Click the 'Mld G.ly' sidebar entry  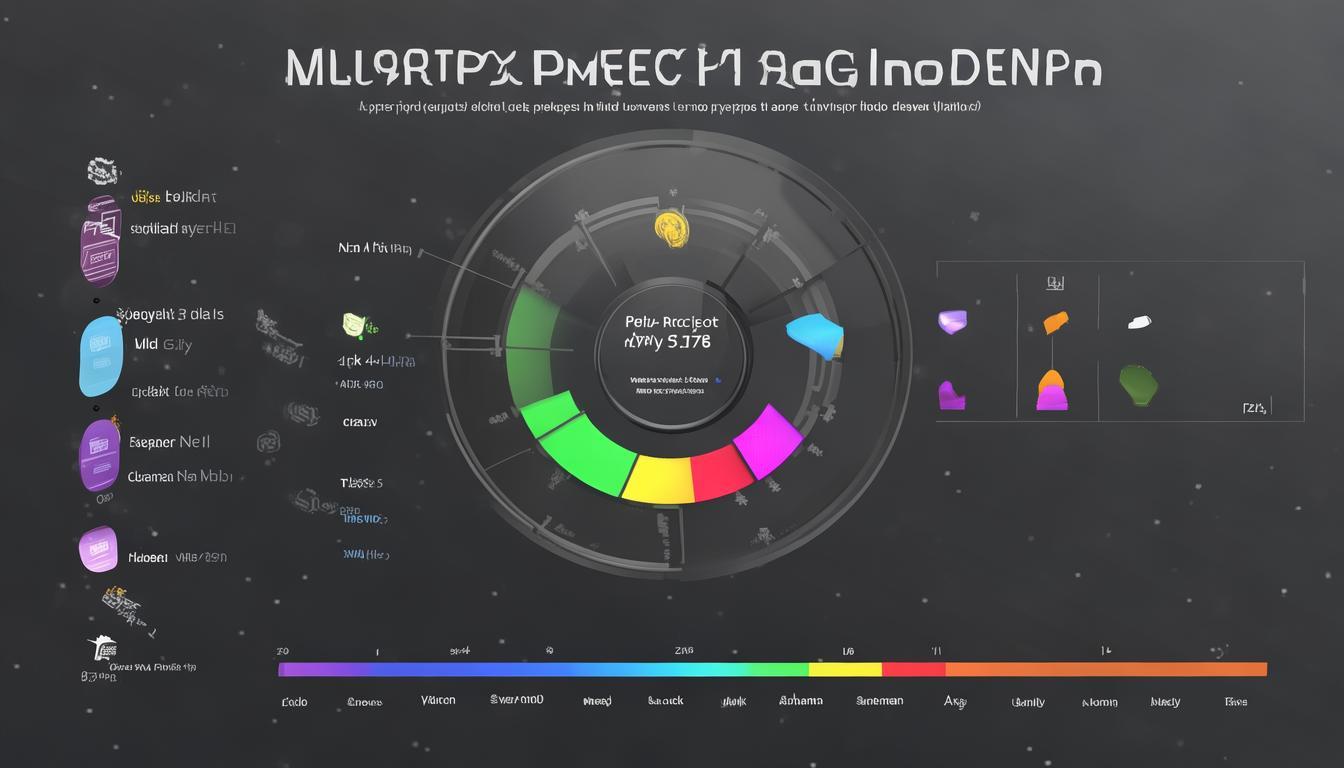(163, 345)
